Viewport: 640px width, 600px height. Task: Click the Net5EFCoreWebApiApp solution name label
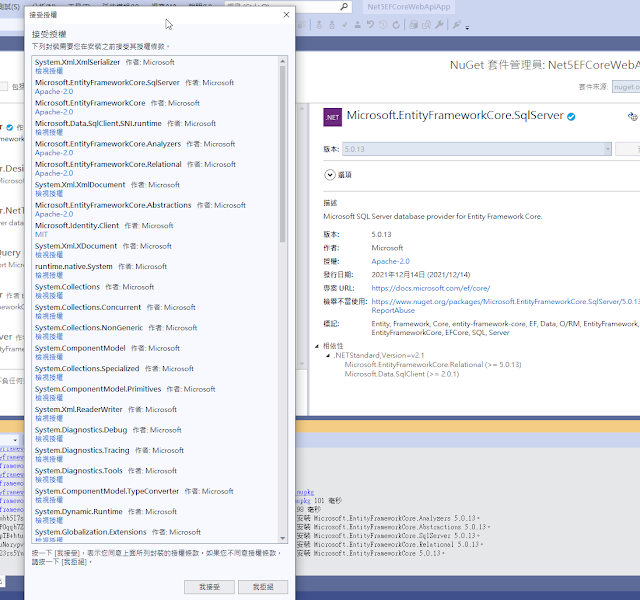pyautogui.click(x=409, y=7)
